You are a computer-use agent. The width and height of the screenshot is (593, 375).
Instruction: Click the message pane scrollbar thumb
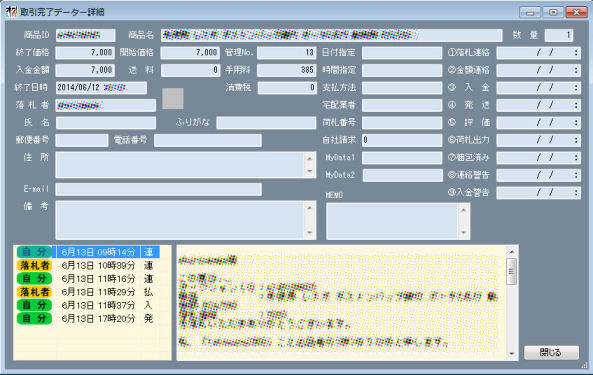(512, 271)
